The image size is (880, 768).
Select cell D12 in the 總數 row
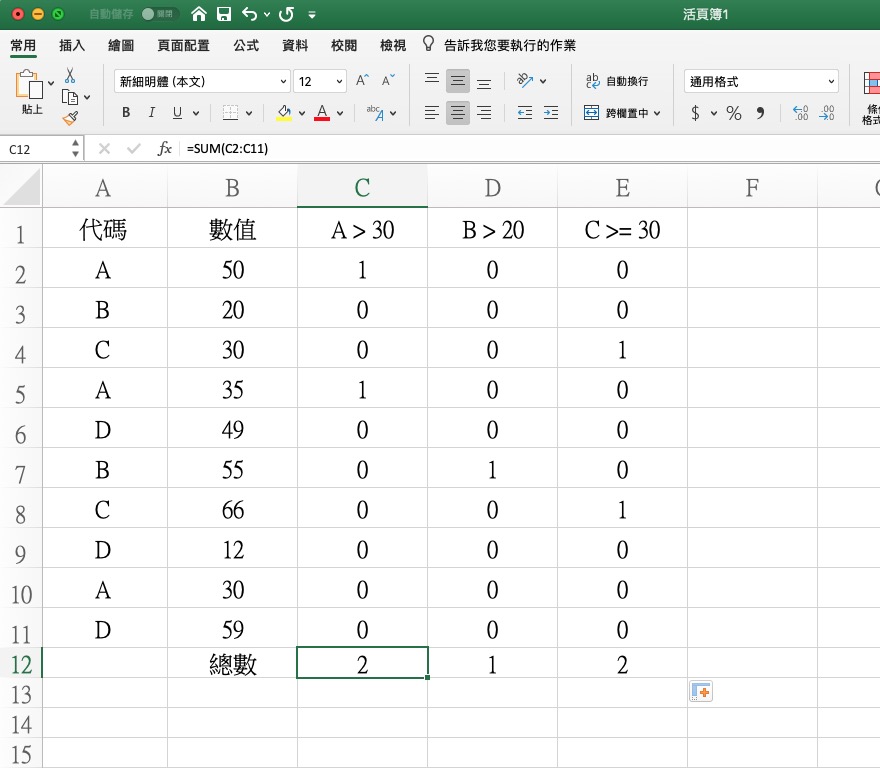(x=492, y=663)
